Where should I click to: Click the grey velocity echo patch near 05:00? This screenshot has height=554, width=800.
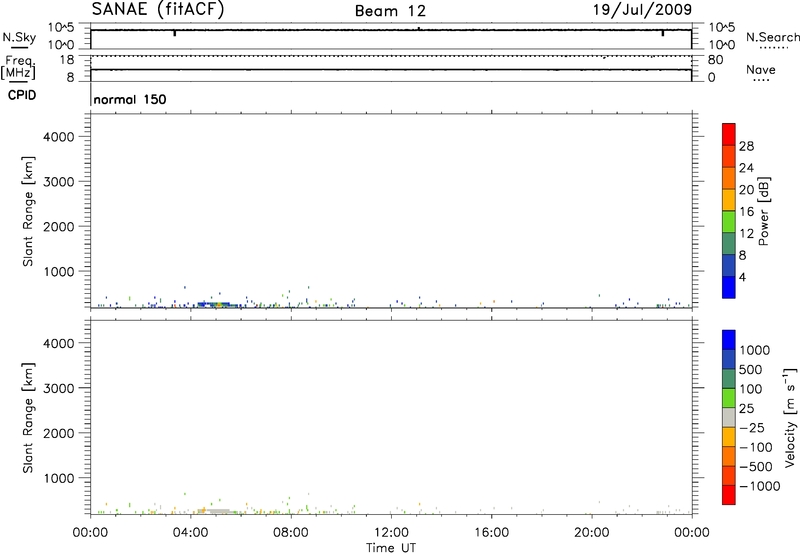(x=218, y=511)
